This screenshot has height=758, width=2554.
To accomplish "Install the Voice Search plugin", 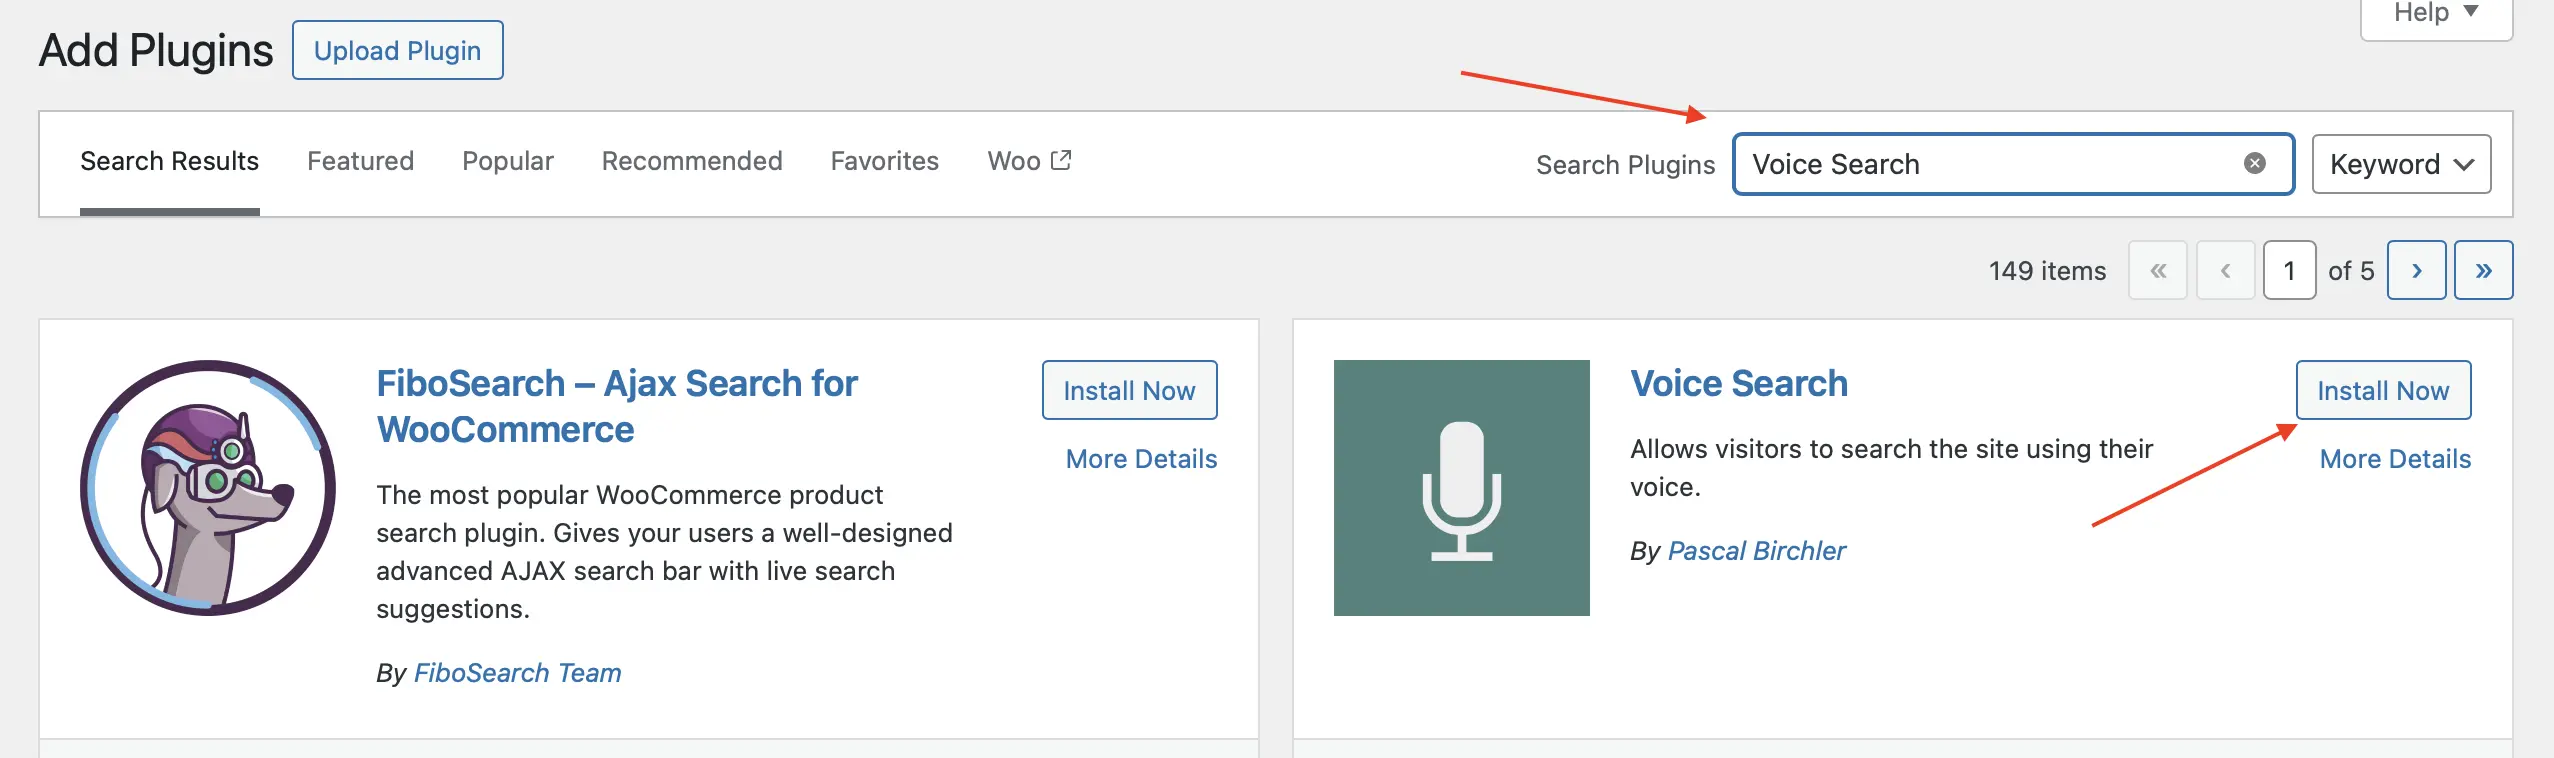I will pyautogui.click(x=2383, y=390).
